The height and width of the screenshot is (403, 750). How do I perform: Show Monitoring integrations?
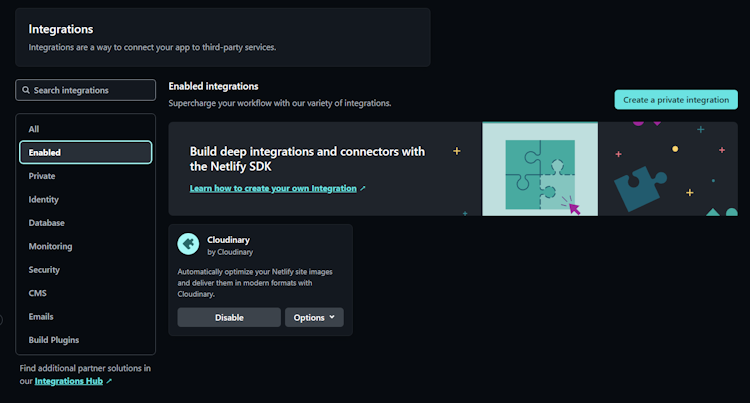86,246
